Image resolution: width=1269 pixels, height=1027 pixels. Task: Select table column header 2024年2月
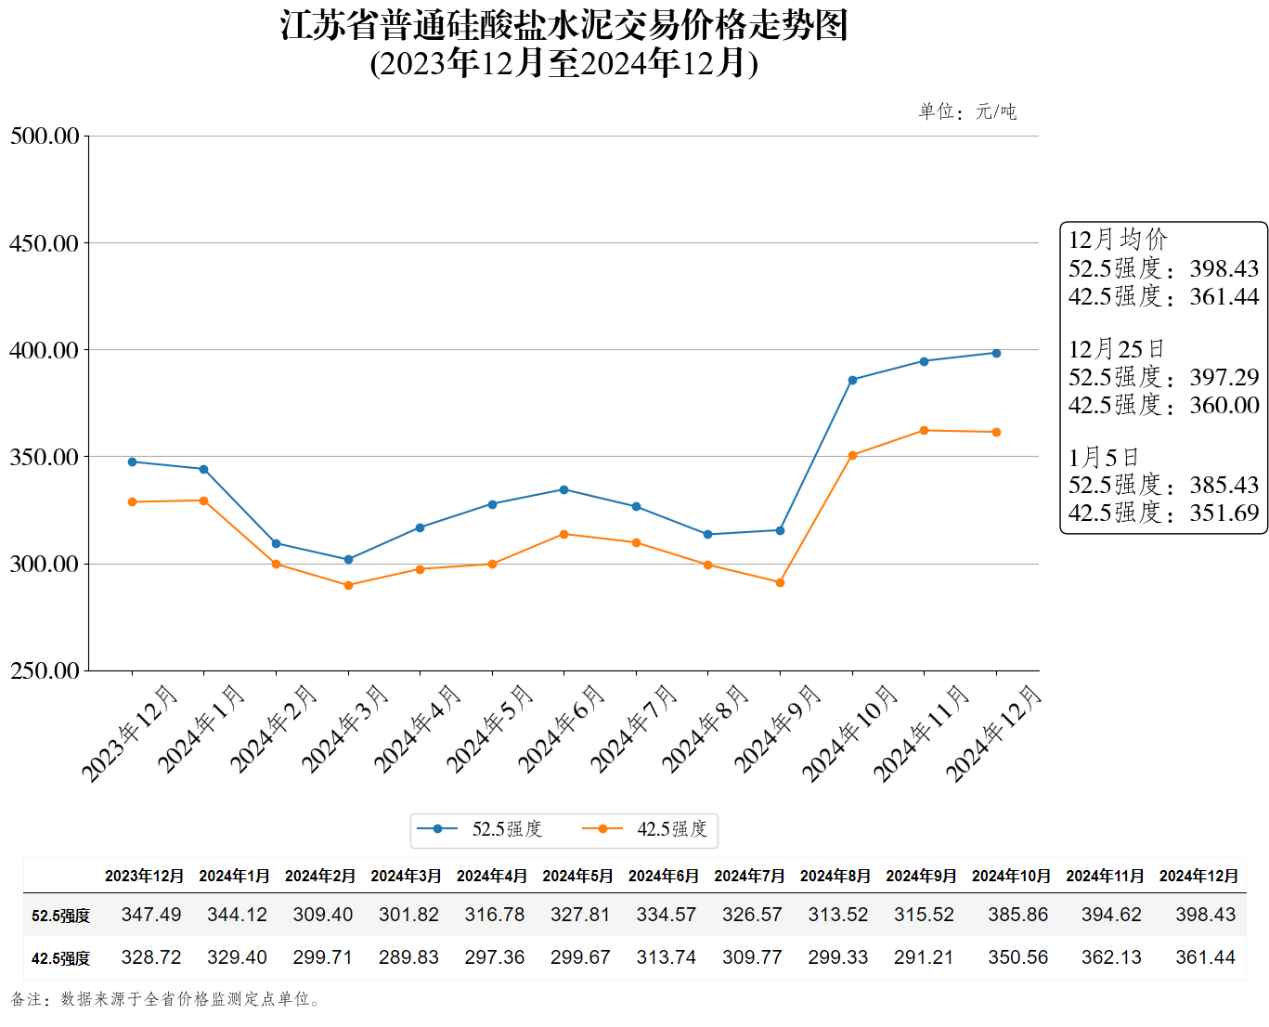coord(320,876)
